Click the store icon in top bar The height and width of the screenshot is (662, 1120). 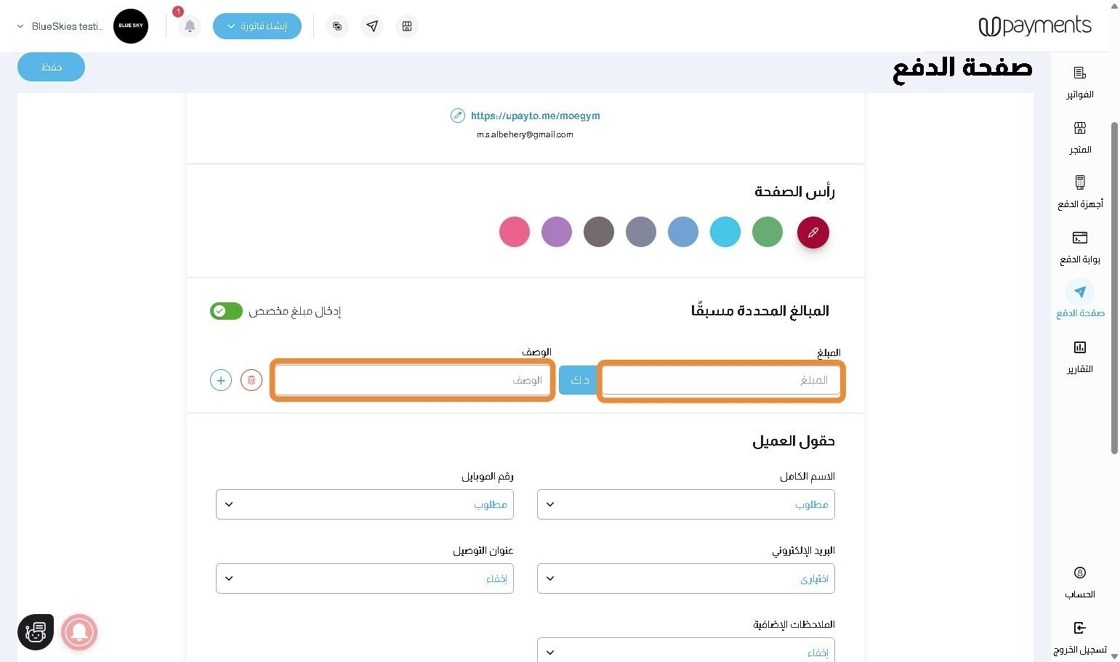tap(407, 27)
